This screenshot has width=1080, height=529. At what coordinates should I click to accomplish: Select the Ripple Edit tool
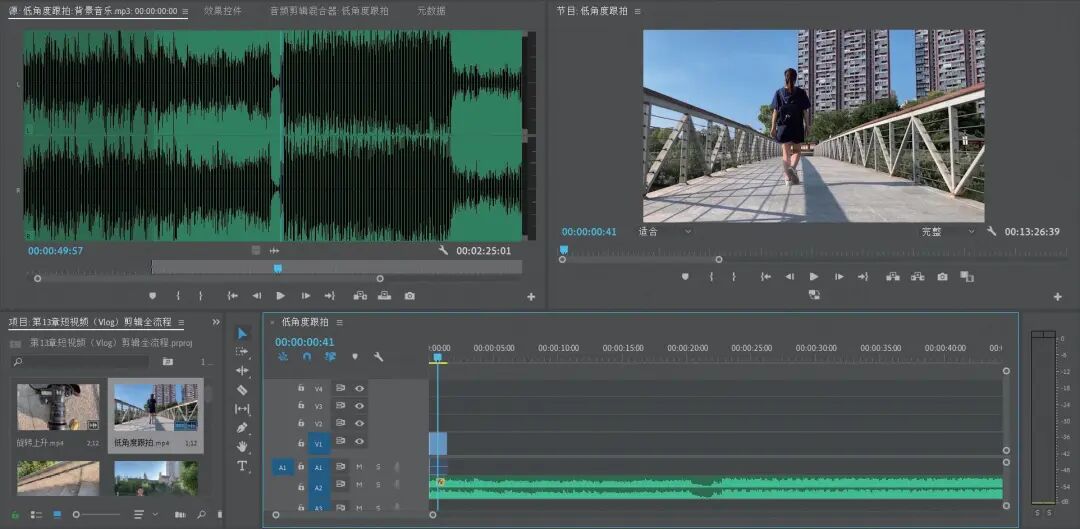click(242, 371)
